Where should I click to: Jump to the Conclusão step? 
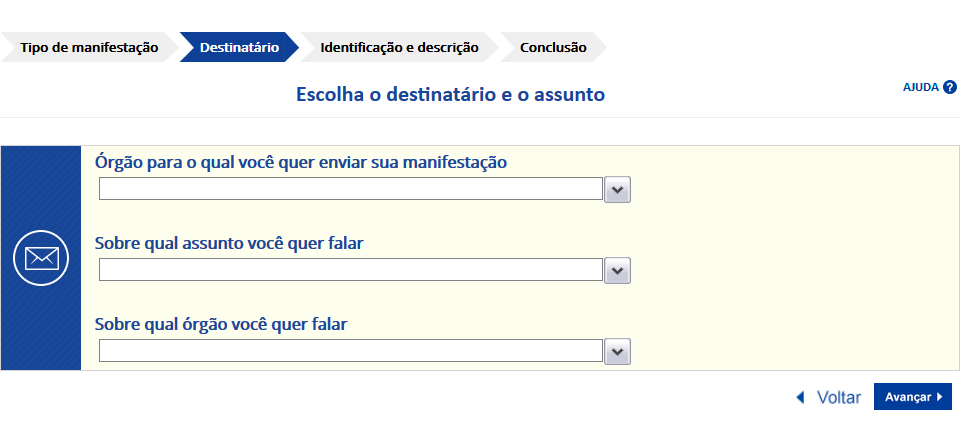point(553,47)
